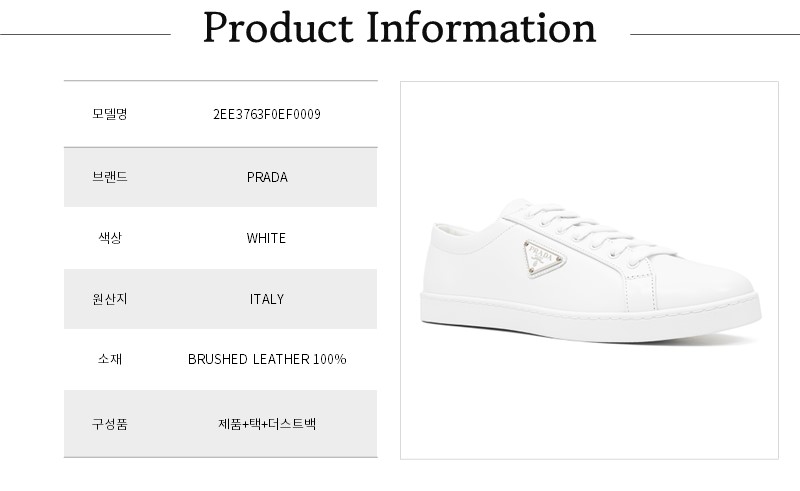The width and height of the screenshot is (800, 491).
Task: Select the 제품+택+더스트백 components text
Action: point(267,423)
